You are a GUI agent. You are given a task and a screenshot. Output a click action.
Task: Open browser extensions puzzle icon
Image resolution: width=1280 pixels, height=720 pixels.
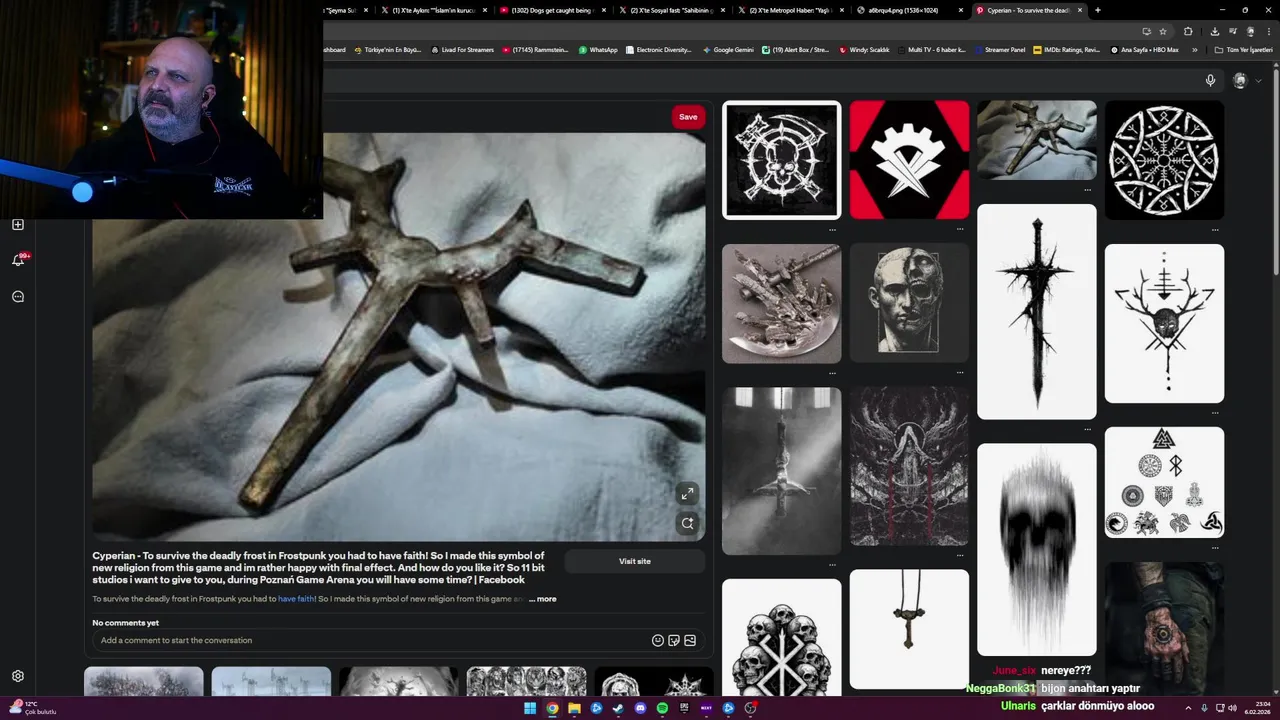click(x=1188, y=31)
